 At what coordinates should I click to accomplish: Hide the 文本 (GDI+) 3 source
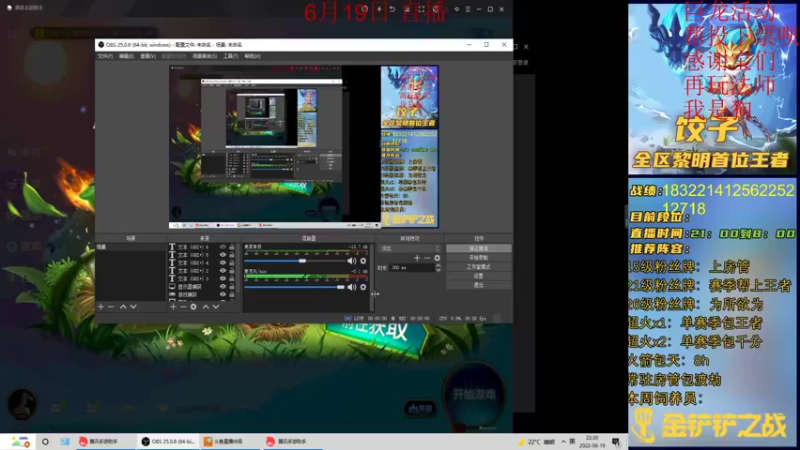point(222,279)
